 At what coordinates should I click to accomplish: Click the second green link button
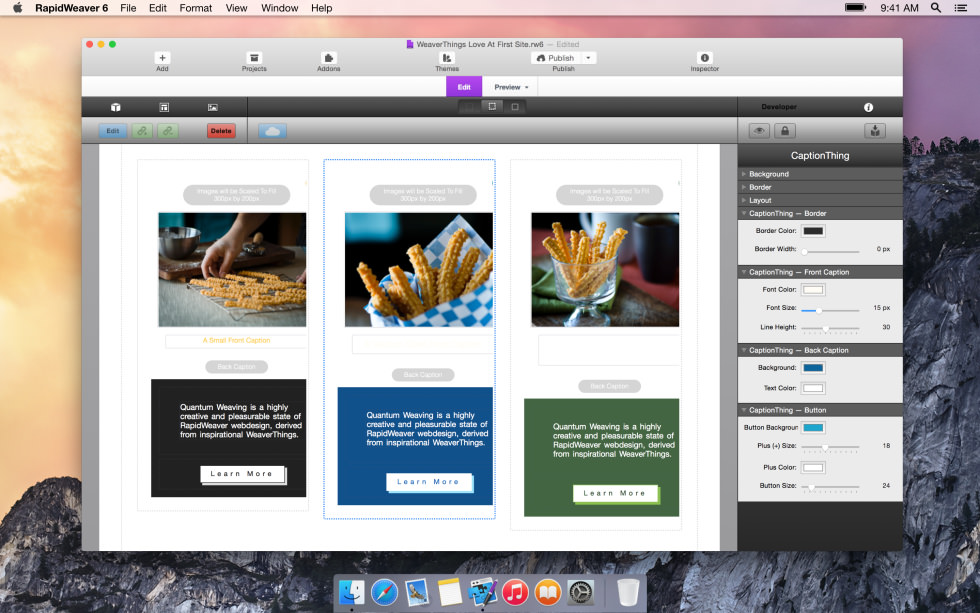[x=168, y=131]
